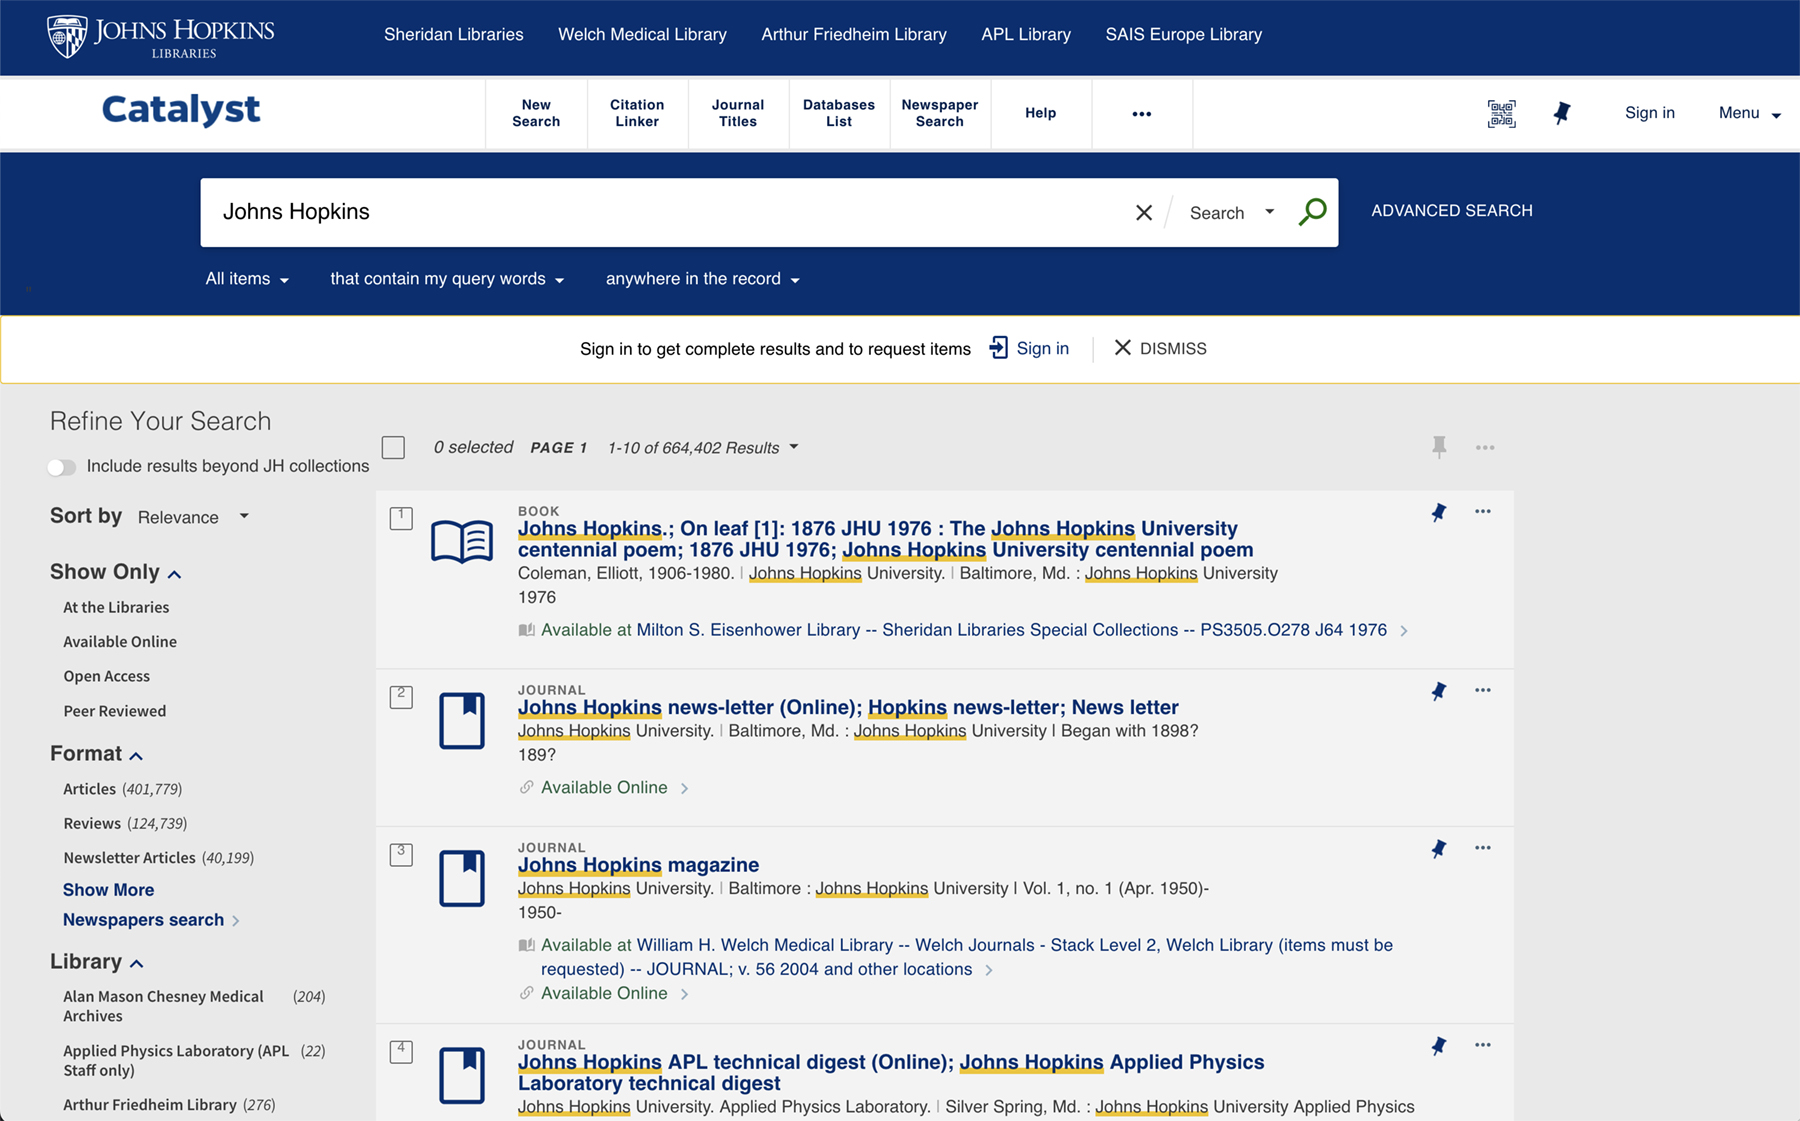Open actions menu for Johns Hopkins magazine
1800x1121 pixels.
(x=1483, y=848)
